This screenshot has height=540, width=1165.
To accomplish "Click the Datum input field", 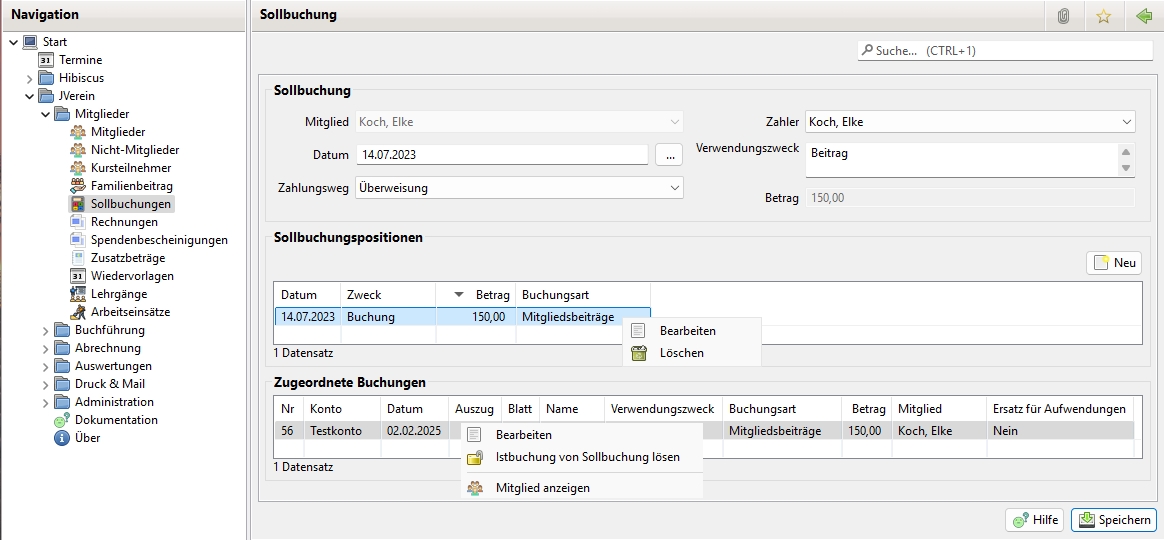I will tap(502, 155).
